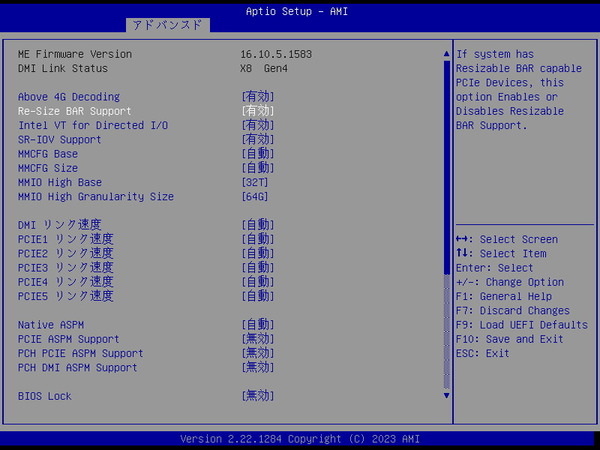The width and height of the screenshot is (600, 450).
Task: Select MMIO High Granularity Size label
Action: pyautogui.click(x=96, y=197)
